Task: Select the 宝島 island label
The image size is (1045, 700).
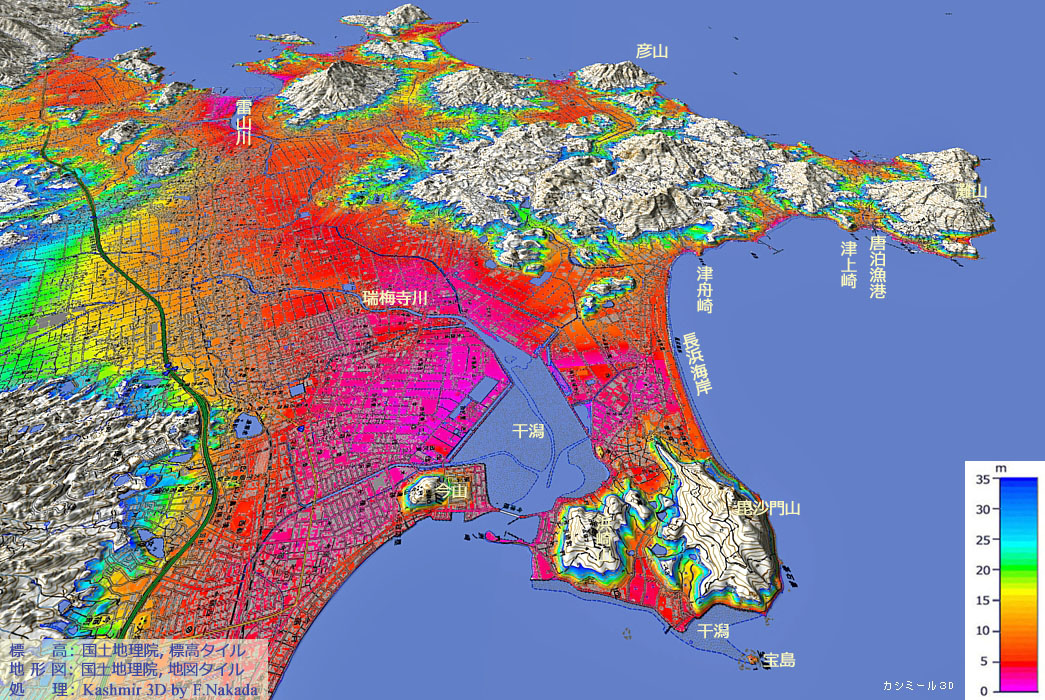Action: (x=778, y=660)
